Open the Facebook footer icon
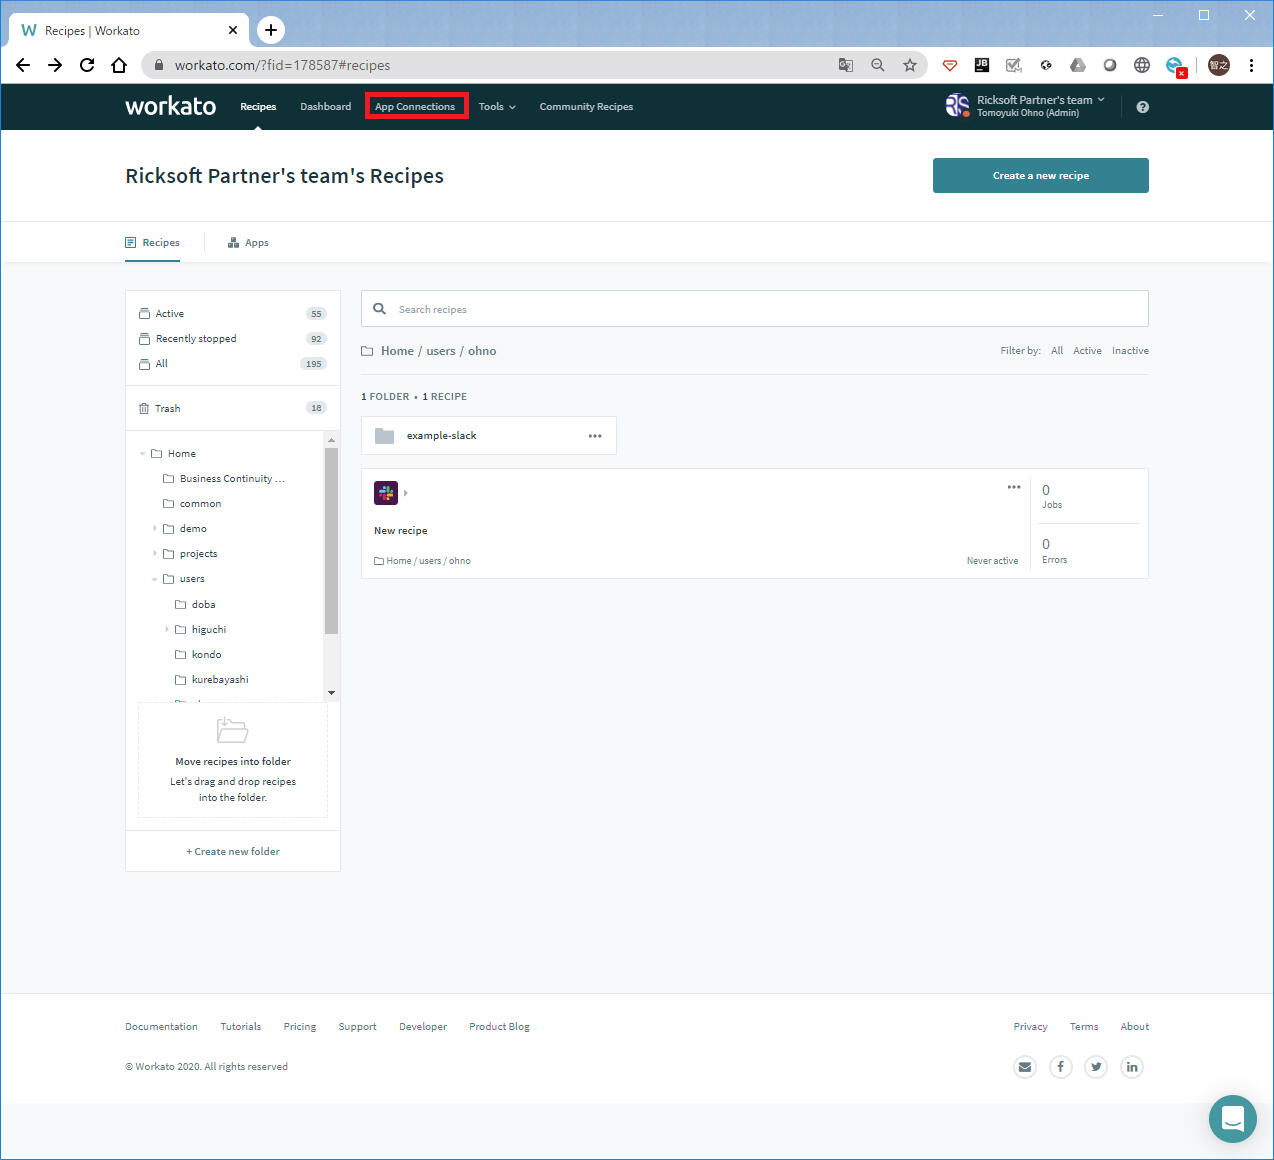This screenshot has width=1274, height=1160. [1061, 1067]
